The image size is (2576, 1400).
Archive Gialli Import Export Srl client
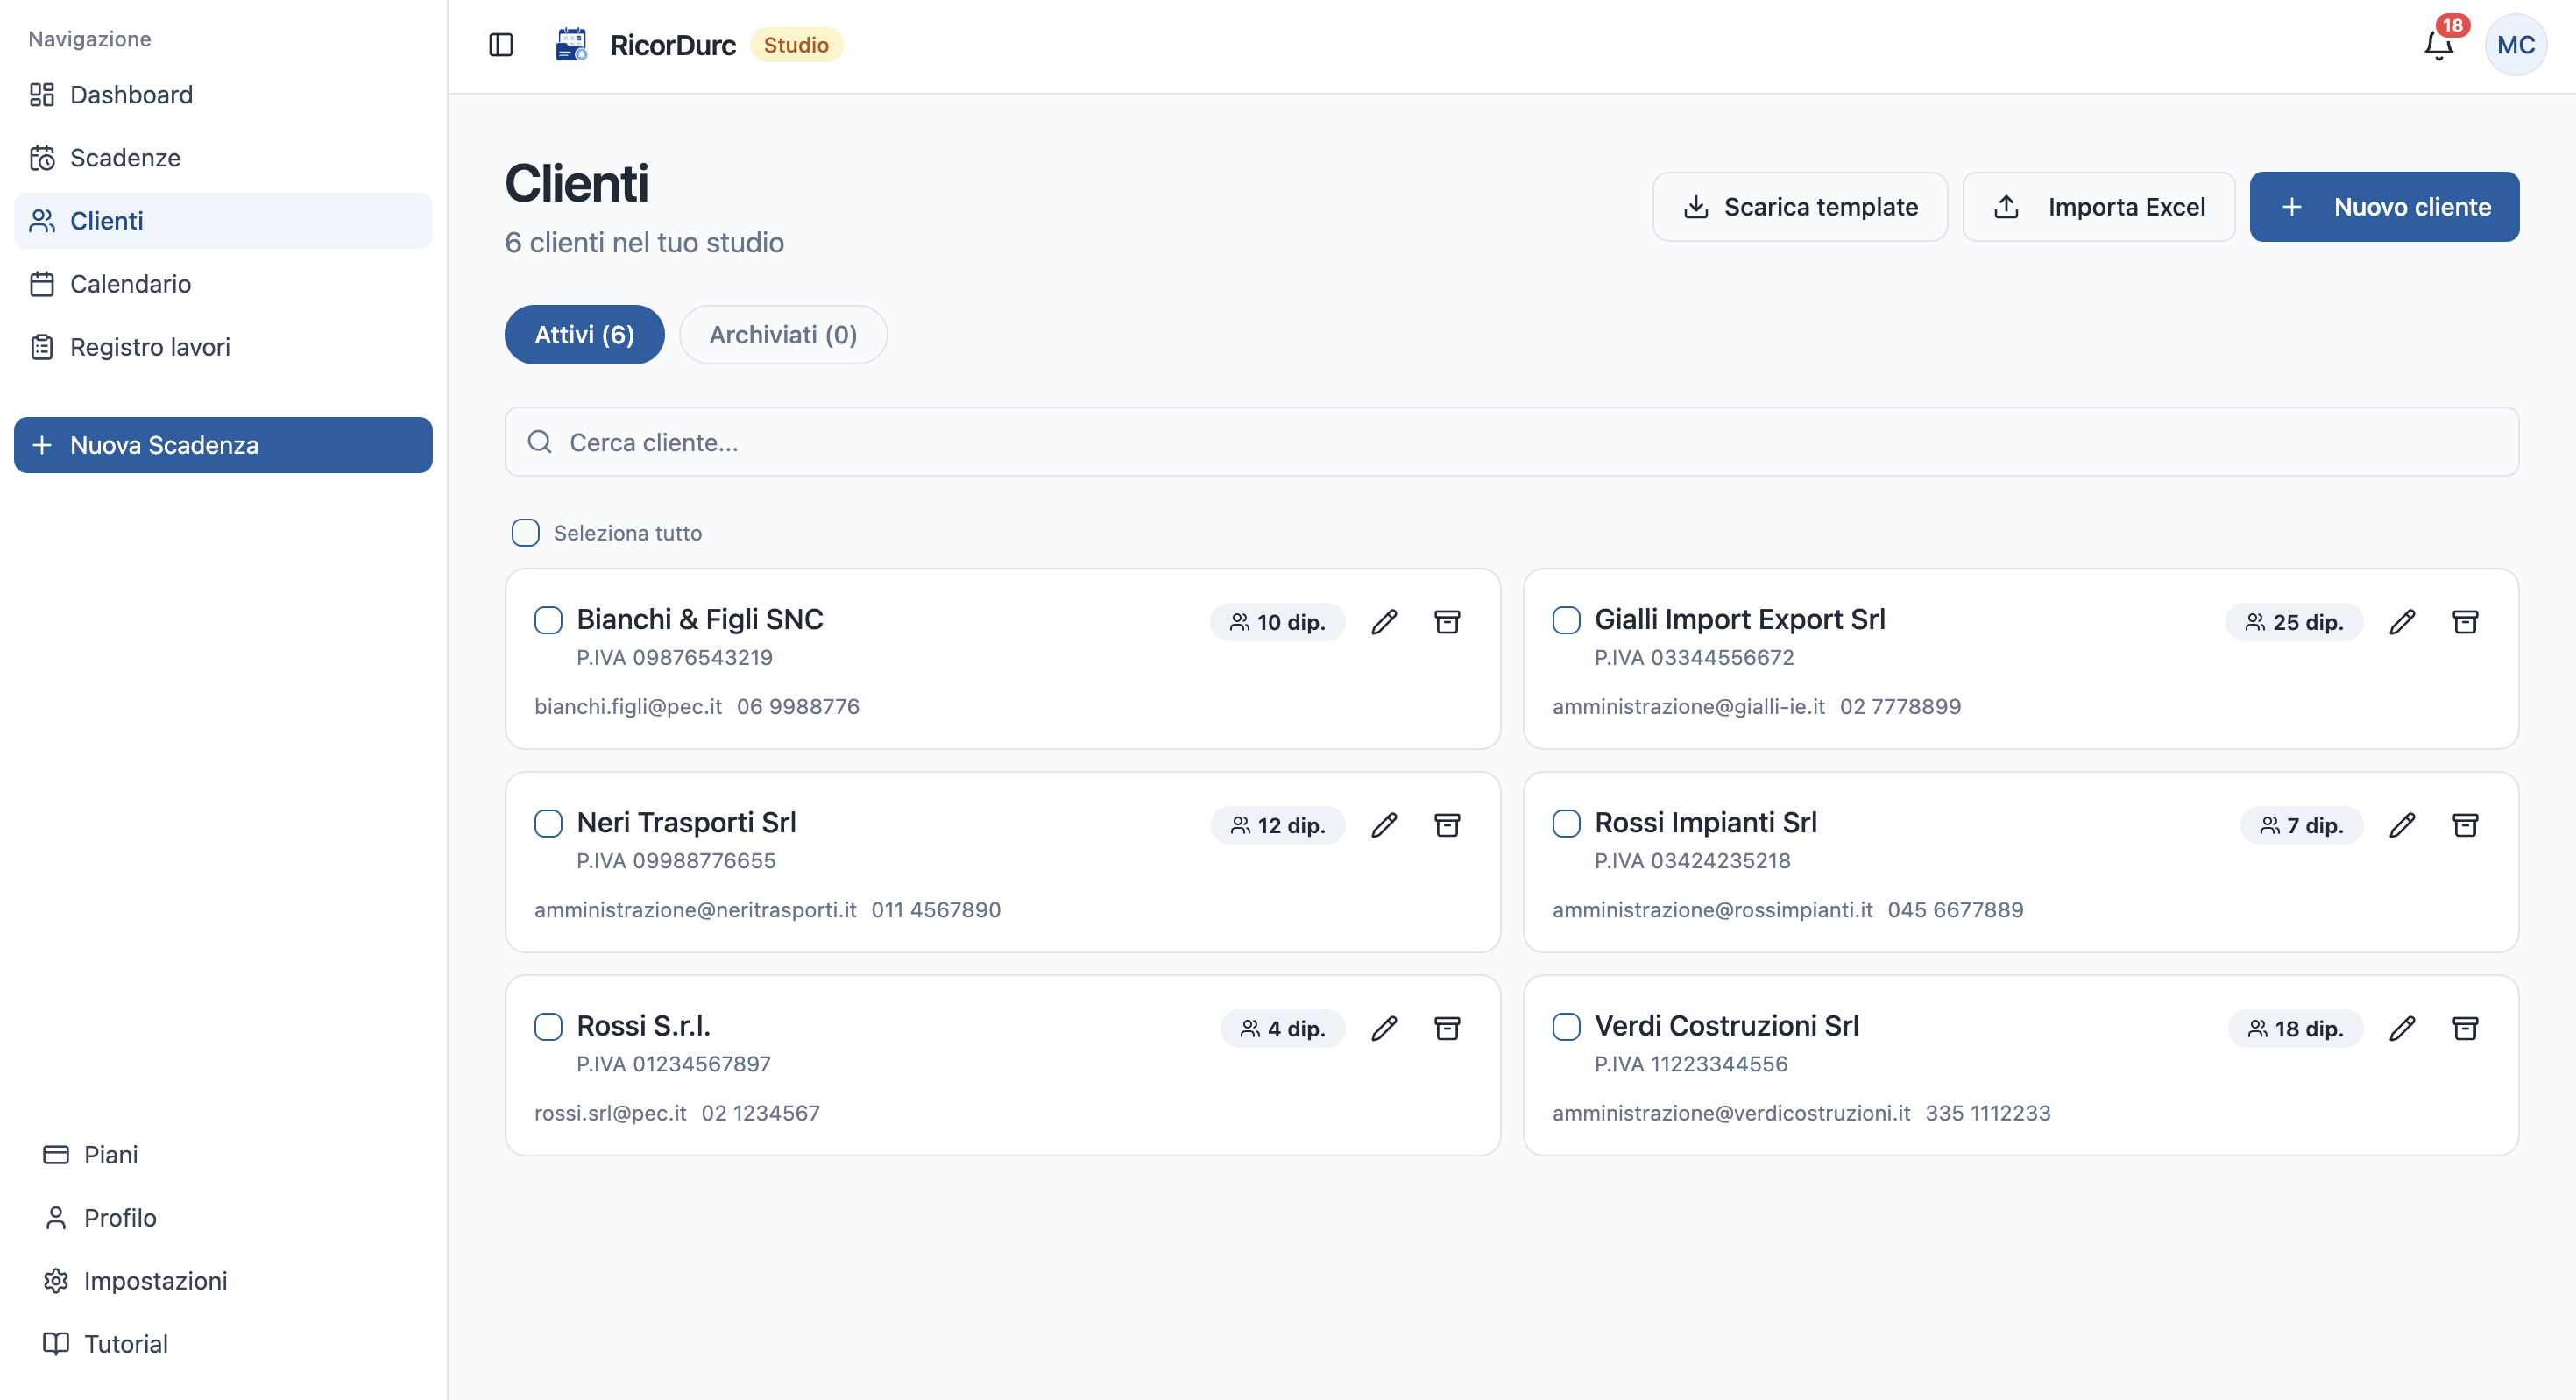(x=2465, y=622)
